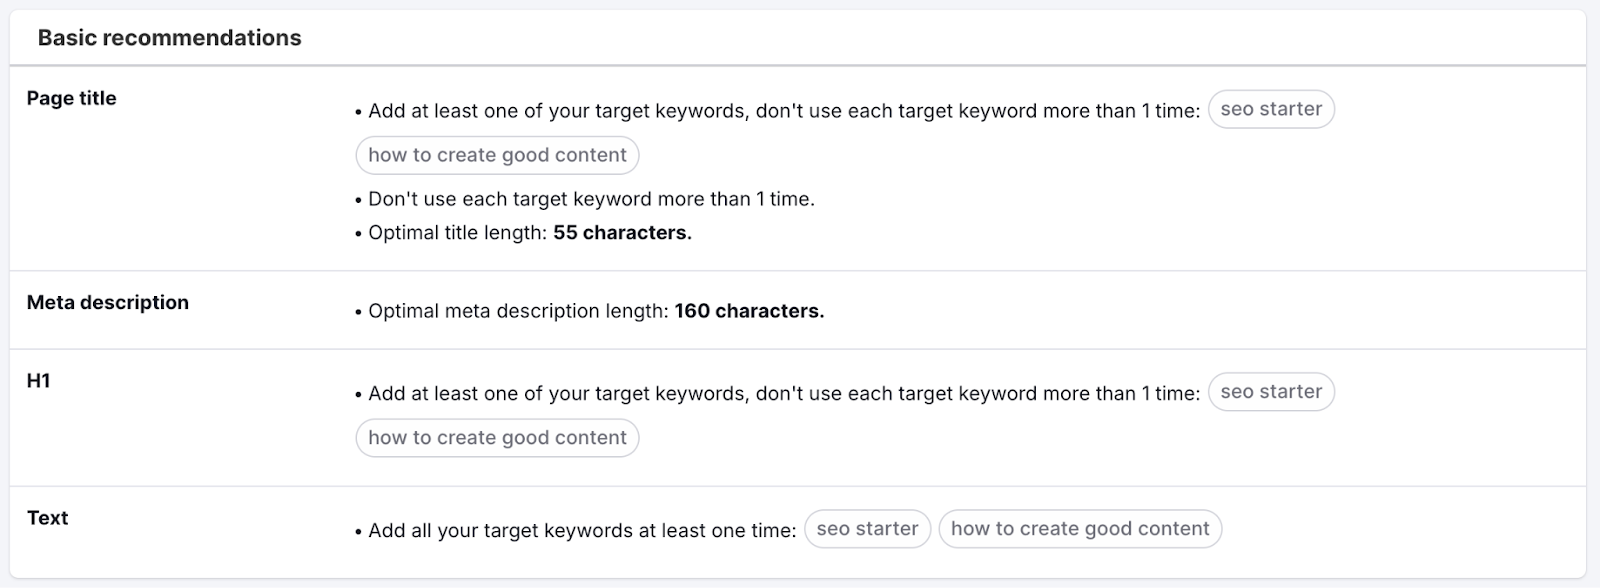The image size is (1600, 588).
Task: Click the first recommendation bullet under Page title
Action: [780, 110]
